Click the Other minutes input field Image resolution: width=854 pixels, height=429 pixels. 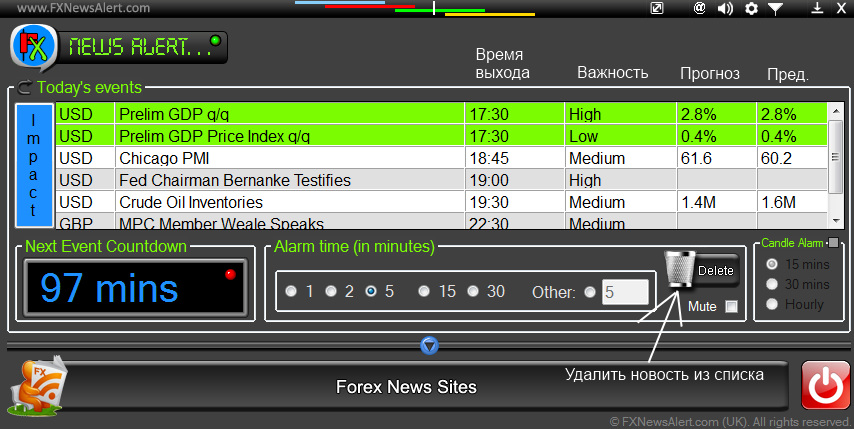[x=625, y=292]
